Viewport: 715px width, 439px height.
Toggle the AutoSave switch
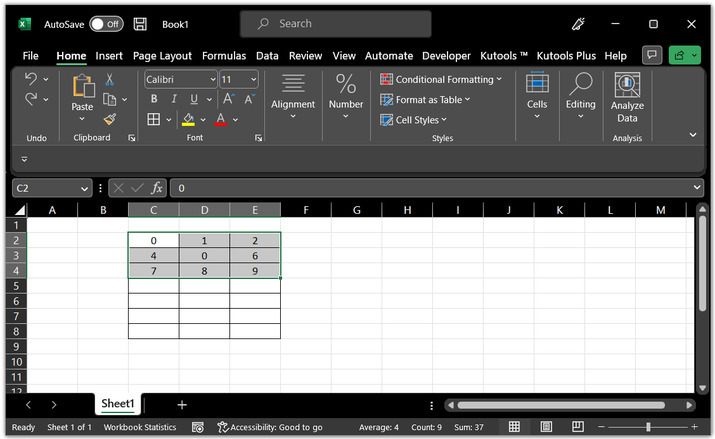pyautogui.click(x=107, y=24)
